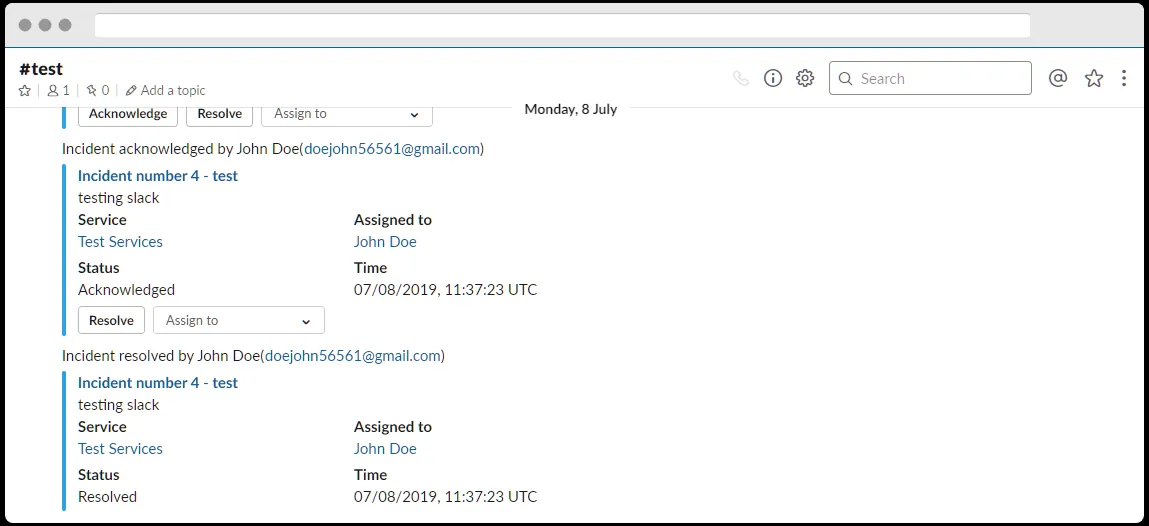Click the browser address bar
This screenshot has width=1149, height=526.
(562, 25)
